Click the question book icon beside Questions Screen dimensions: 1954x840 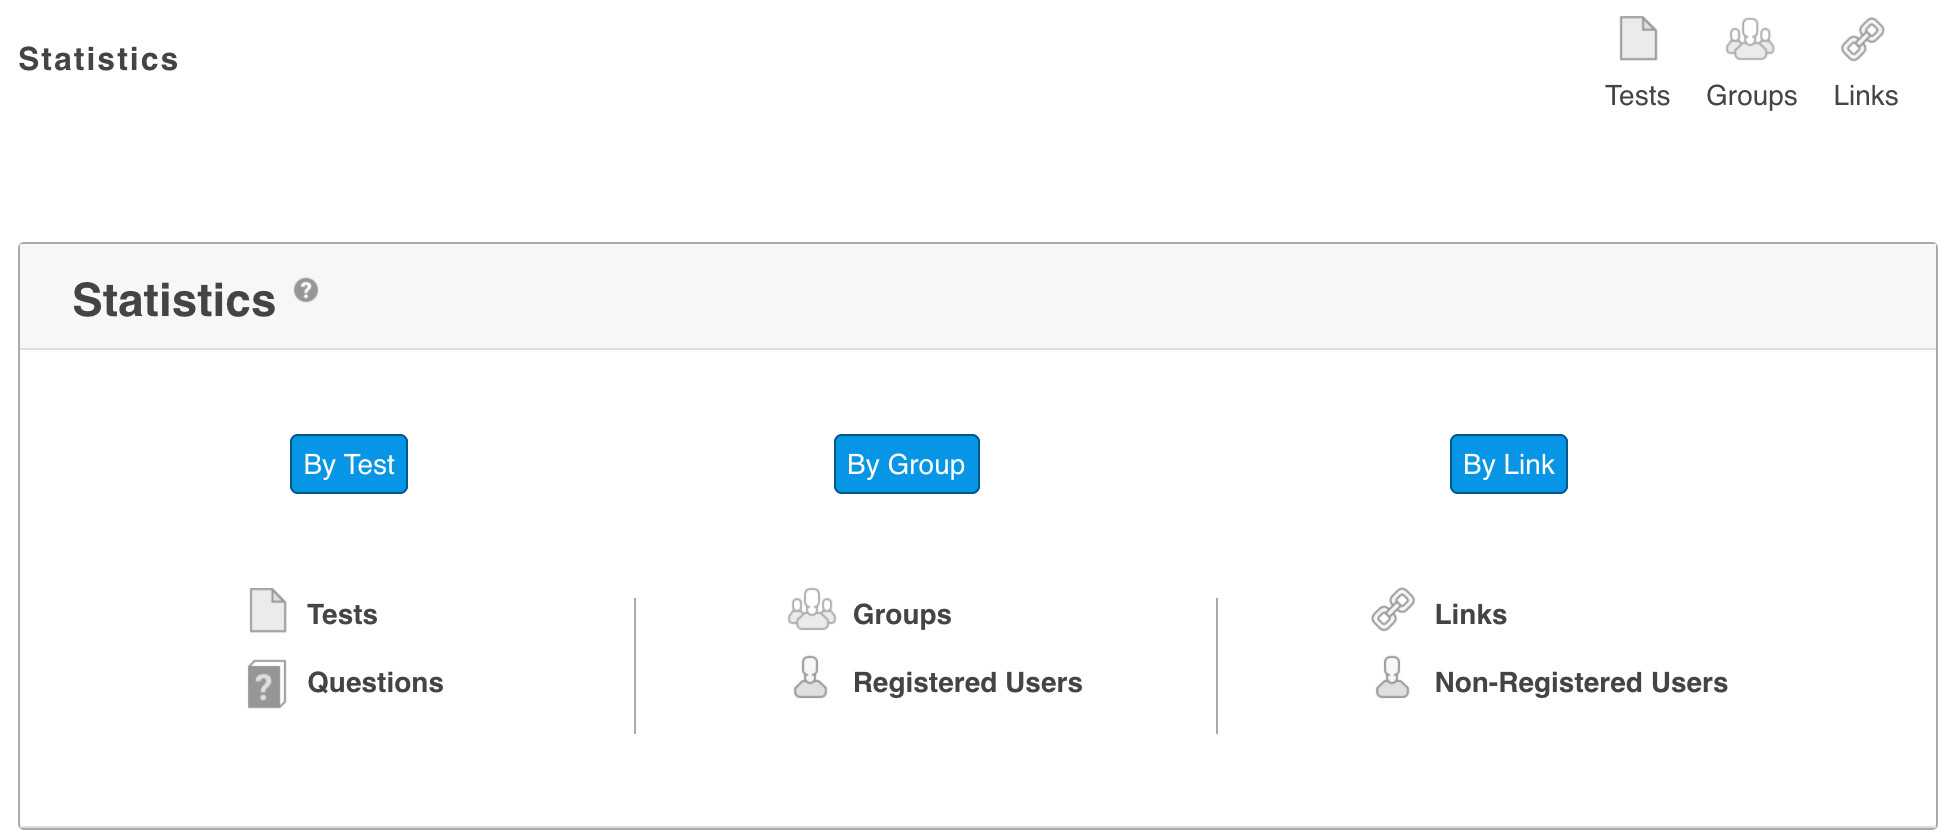coord(266,684)
